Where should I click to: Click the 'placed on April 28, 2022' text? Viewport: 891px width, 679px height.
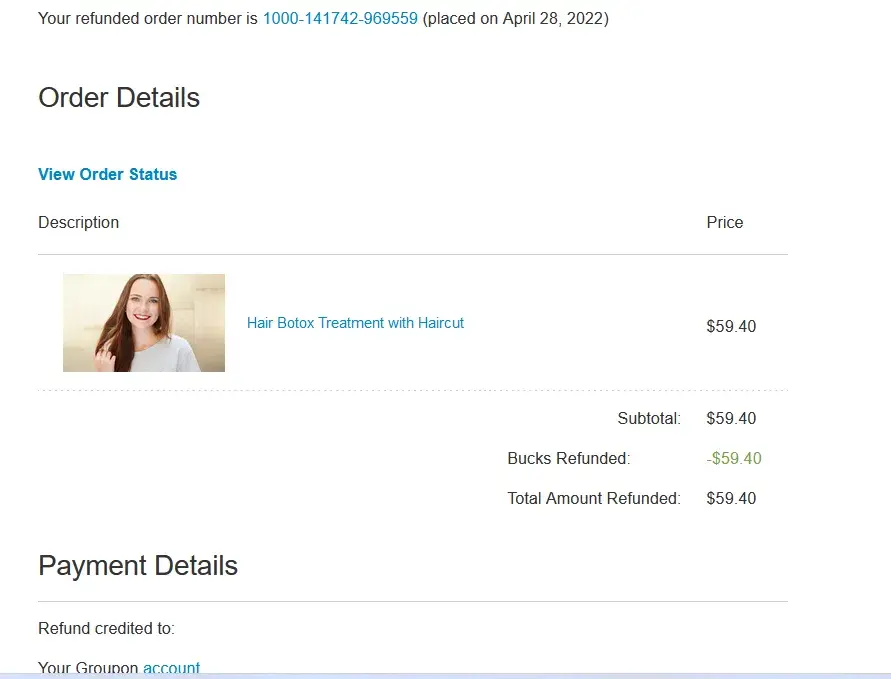click(516, 18)
